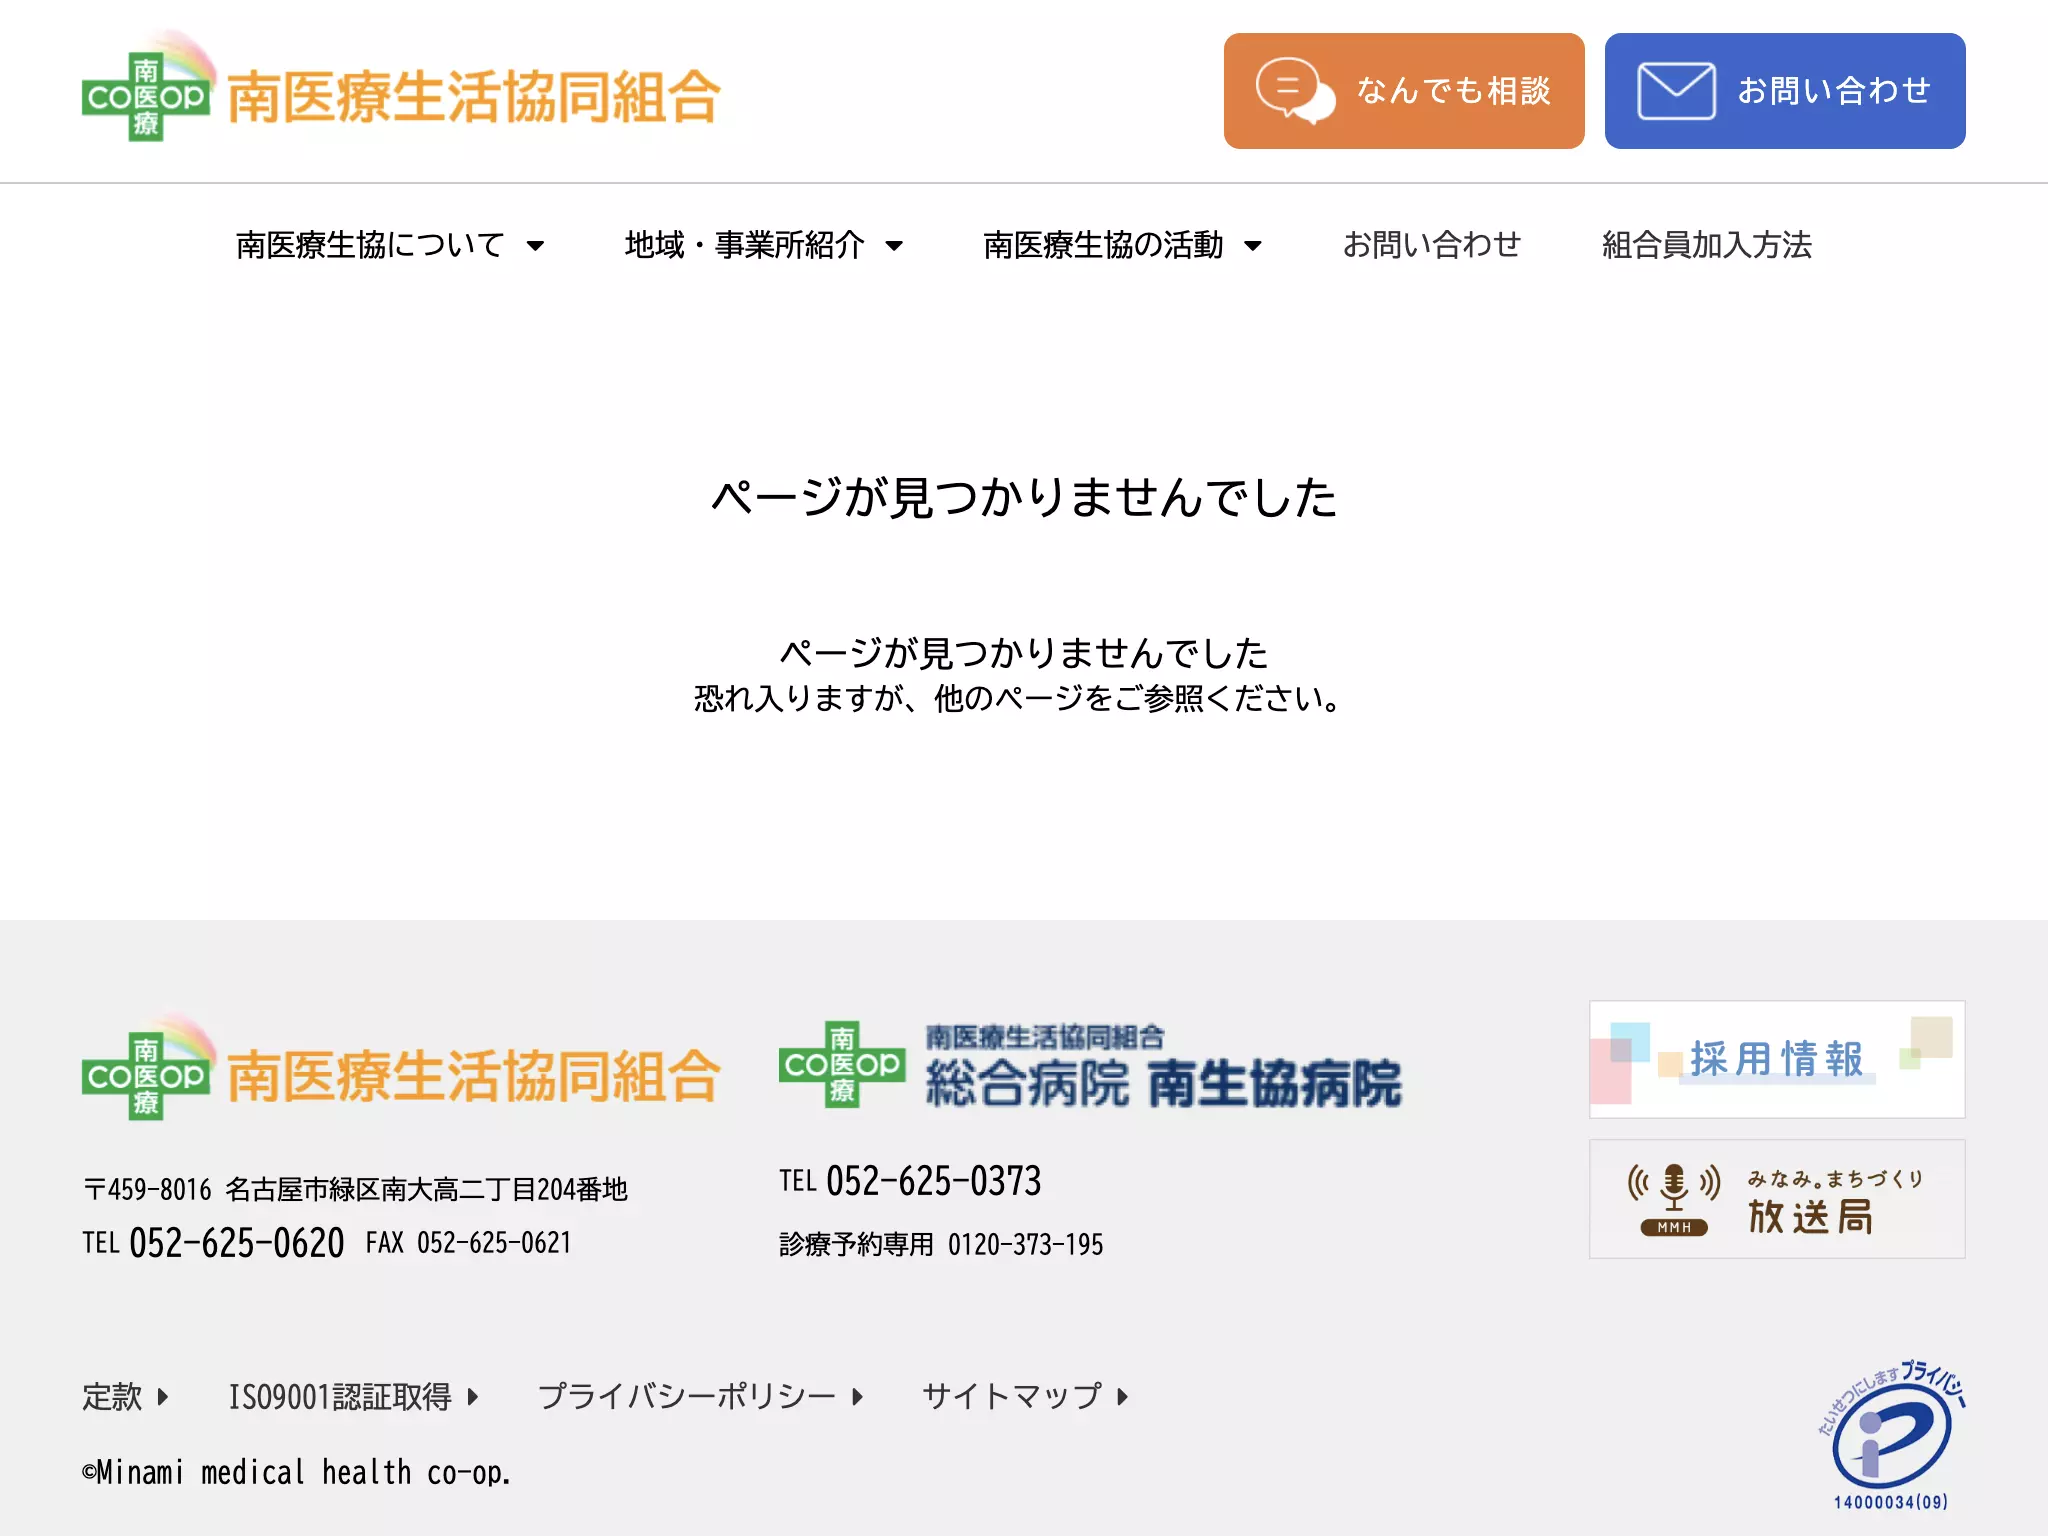Open the みなみ。まちづくり放送局 banner
Image resolution: width=2048 pixels, height=1536 pixels.
coord(1777,1199)
